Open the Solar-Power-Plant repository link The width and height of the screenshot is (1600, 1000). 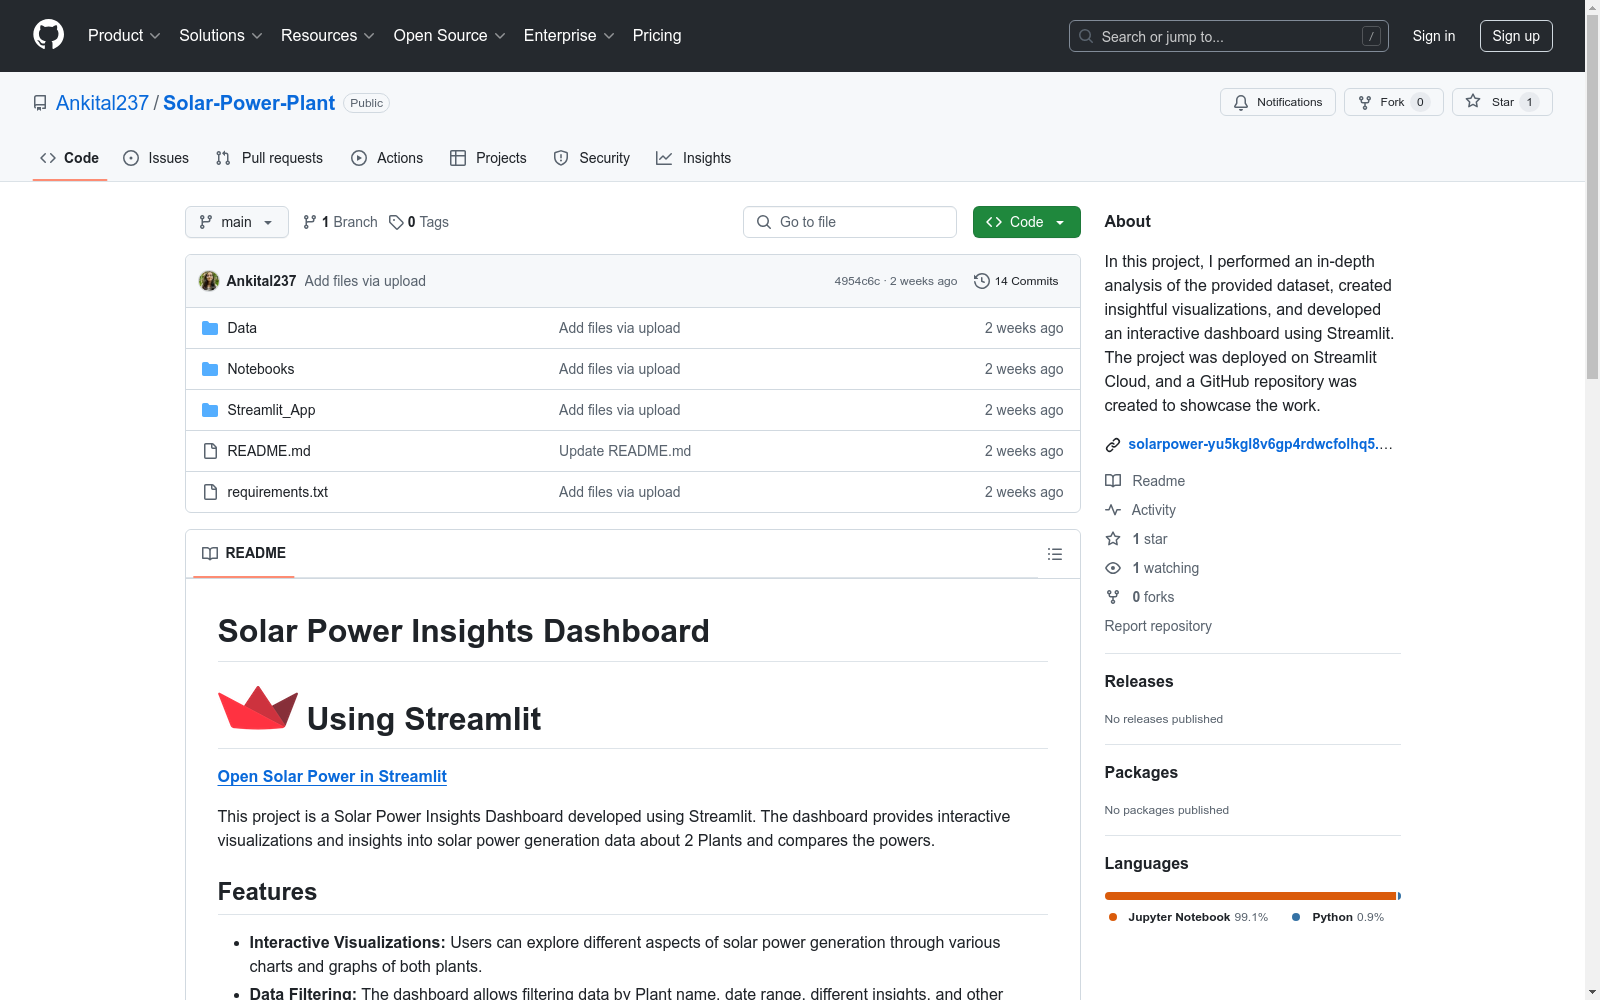[249, 103]
